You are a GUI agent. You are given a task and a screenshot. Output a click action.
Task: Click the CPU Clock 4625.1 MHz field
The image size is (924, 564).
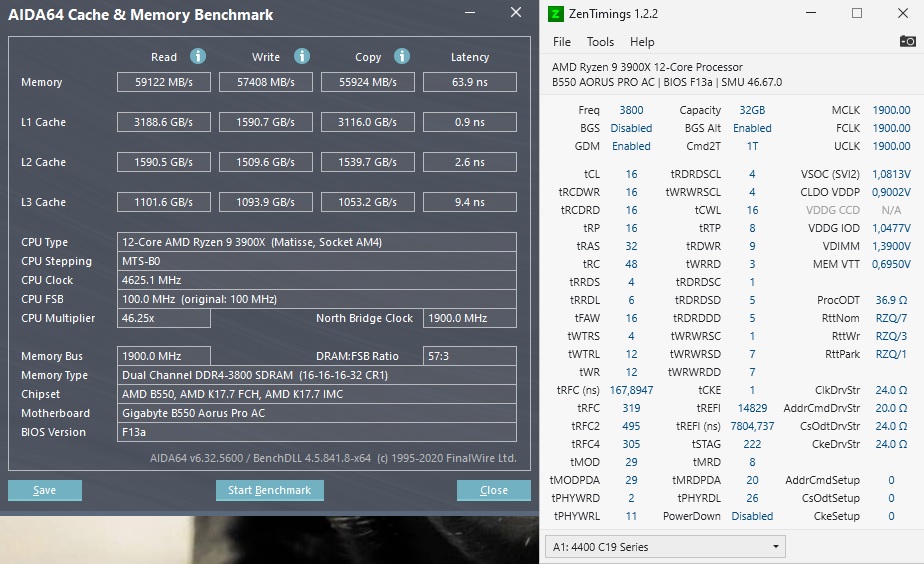pyautogui.click(x=317, y=280)
